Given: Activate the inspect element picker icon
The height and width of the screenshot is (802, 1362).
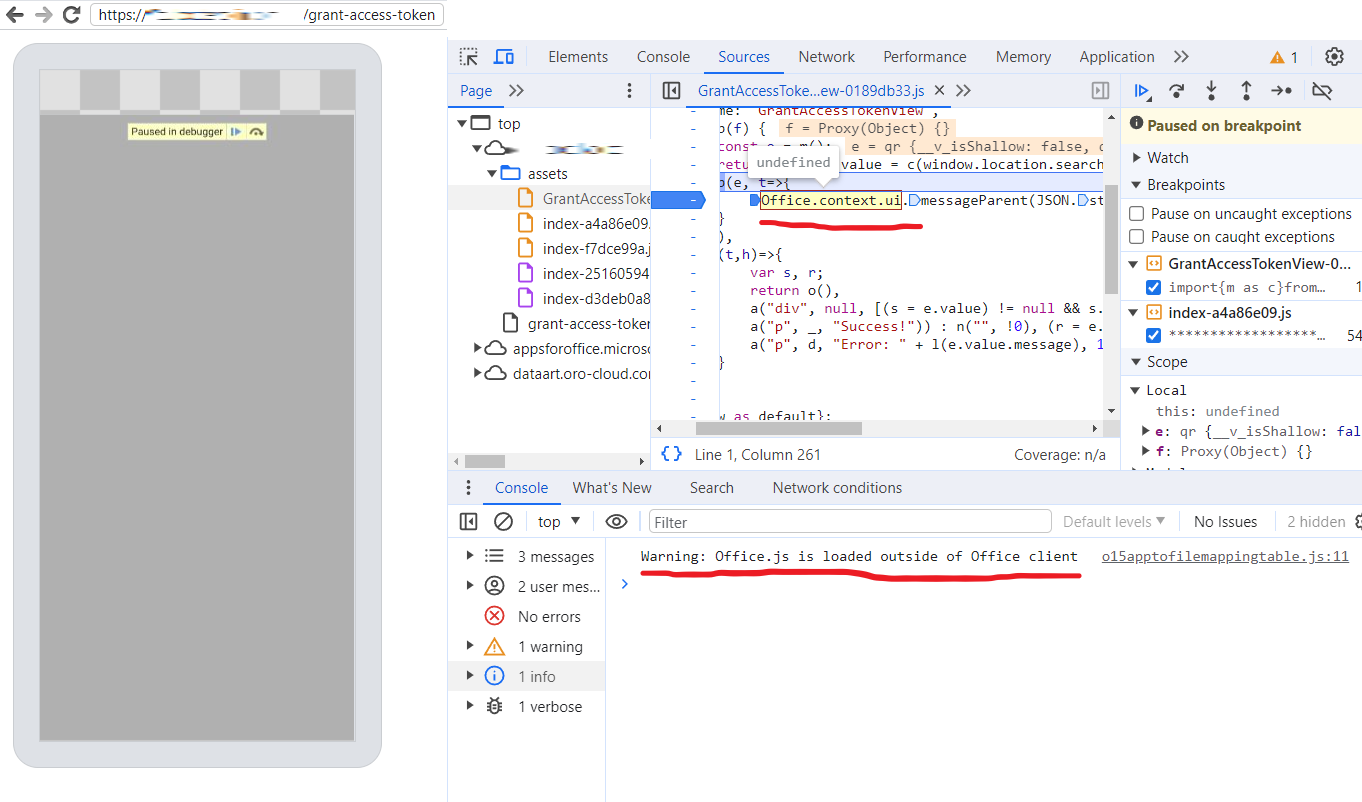Looking at the screenshot, I should (468, 56).
